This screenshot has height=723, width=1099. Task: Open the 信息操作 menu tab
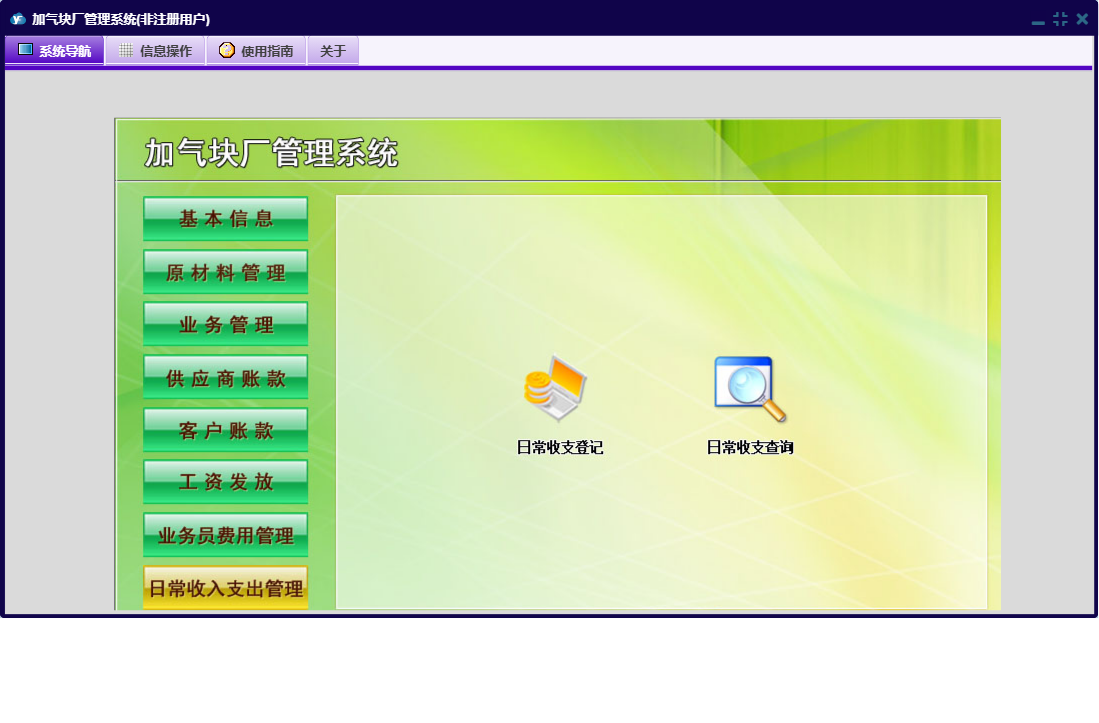pyautogui.click(x=156, y=50)
